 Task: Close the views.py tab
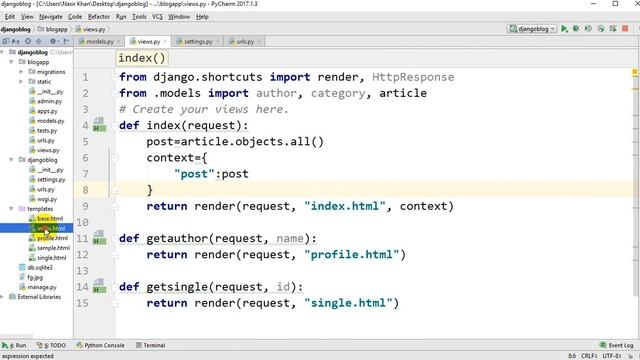pos(165,42)
